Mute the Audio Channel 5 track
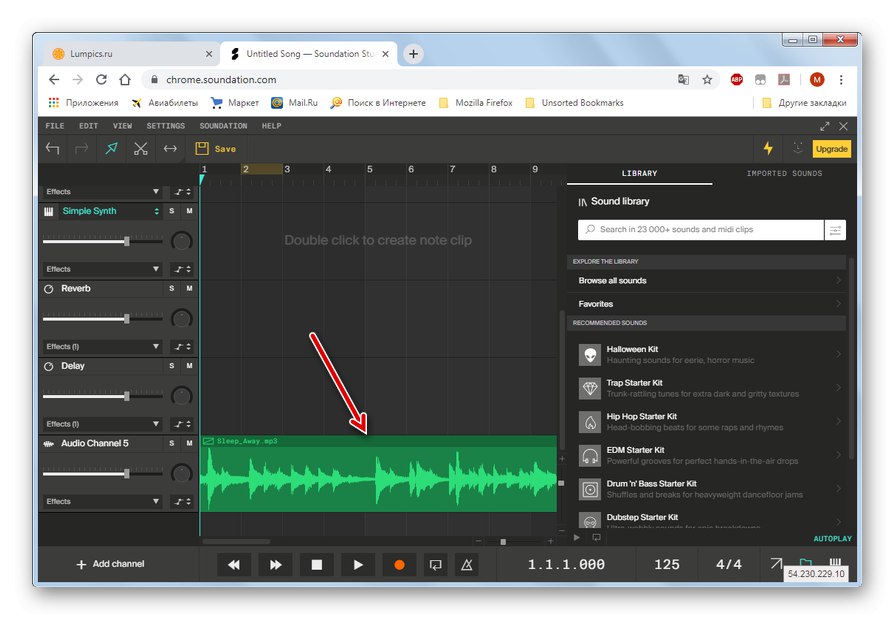This screenshot has width=895, height=620. [189, 443]
